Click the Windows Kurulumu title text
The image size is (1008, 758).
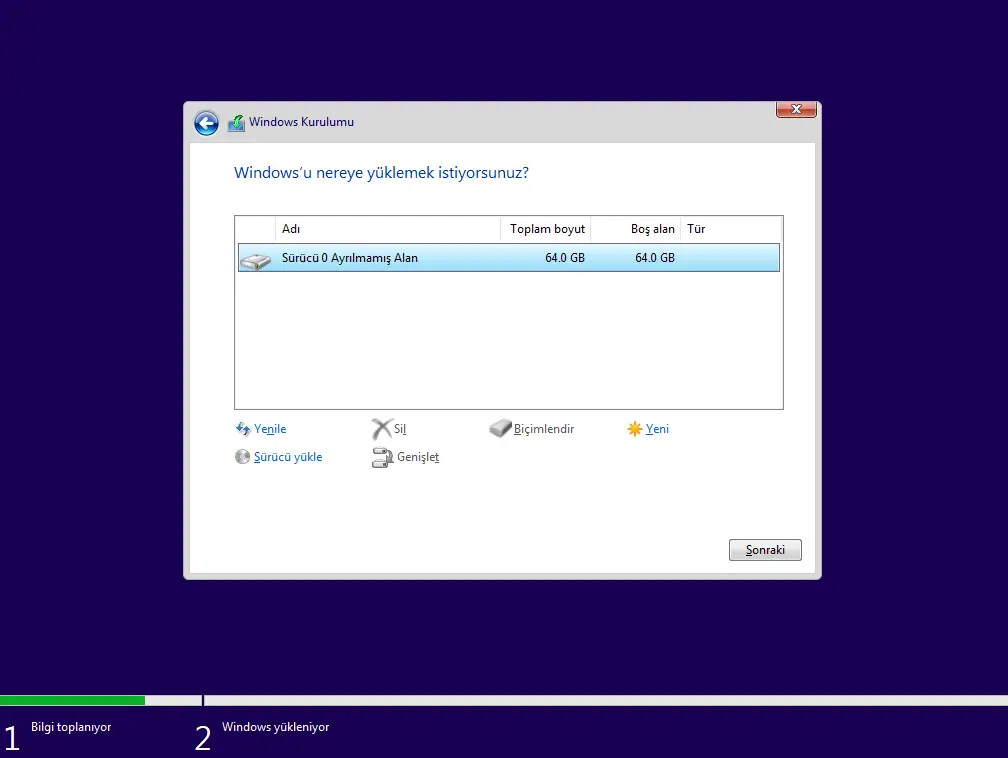point(302,122)
